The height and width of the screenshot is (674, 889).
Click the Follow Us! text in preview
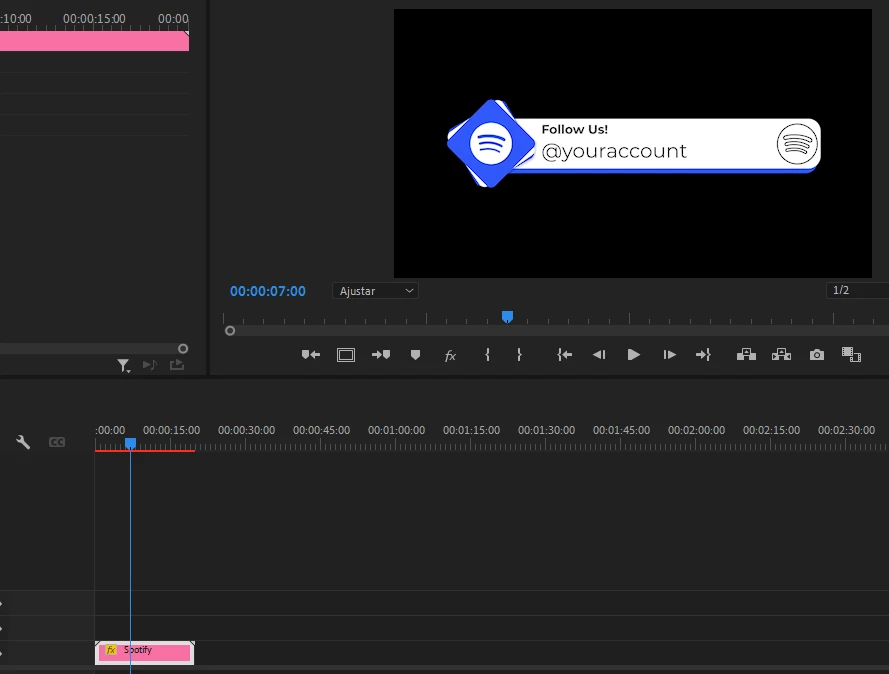point(575,129)
